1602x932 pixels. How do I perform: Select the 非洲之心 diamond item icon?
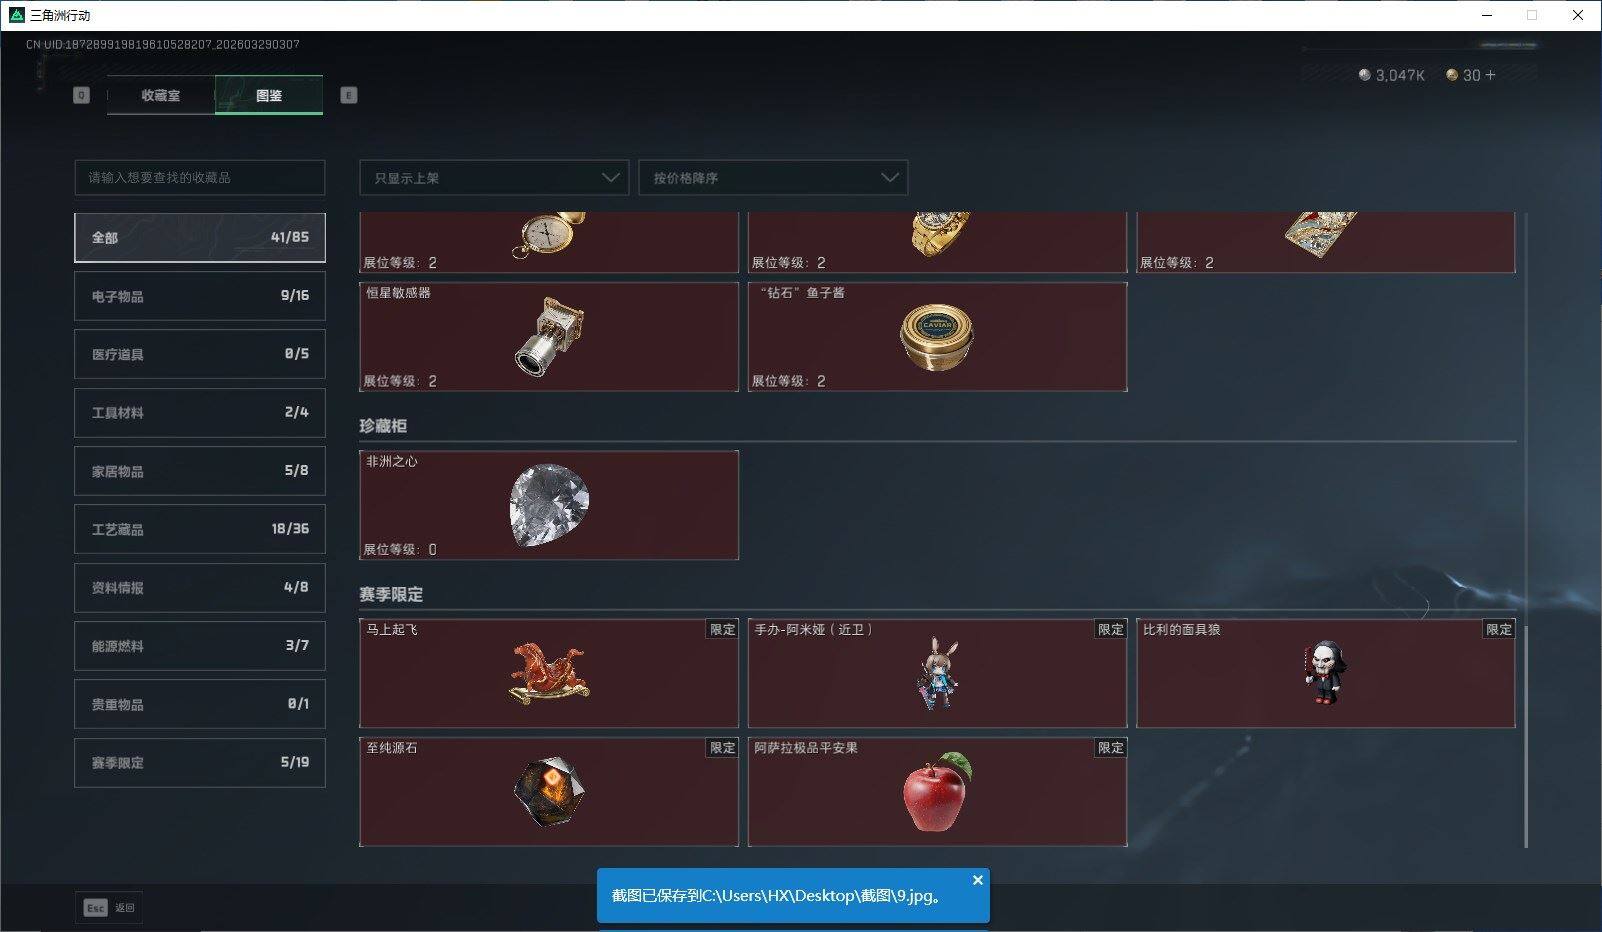click(x=549, y=505)
